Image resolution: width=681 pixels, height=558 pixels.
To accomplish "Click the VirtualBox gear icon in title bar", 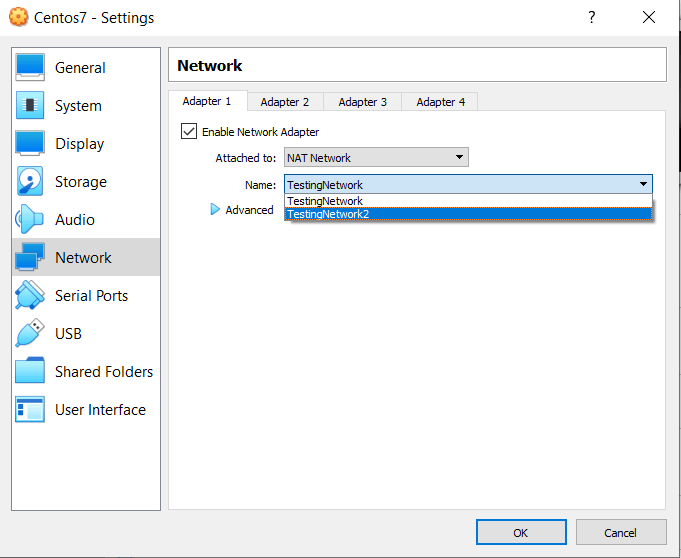I will tap(18, 17).
